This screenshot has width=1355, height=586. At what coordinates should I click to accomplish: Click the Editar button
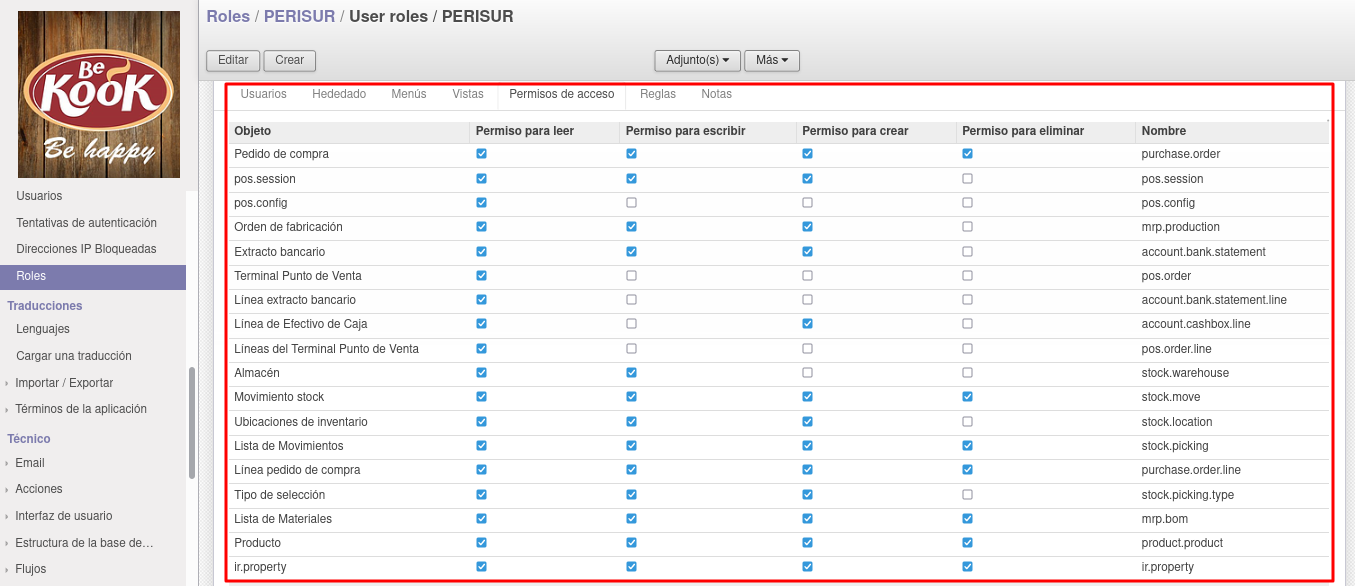coord(233,60)
